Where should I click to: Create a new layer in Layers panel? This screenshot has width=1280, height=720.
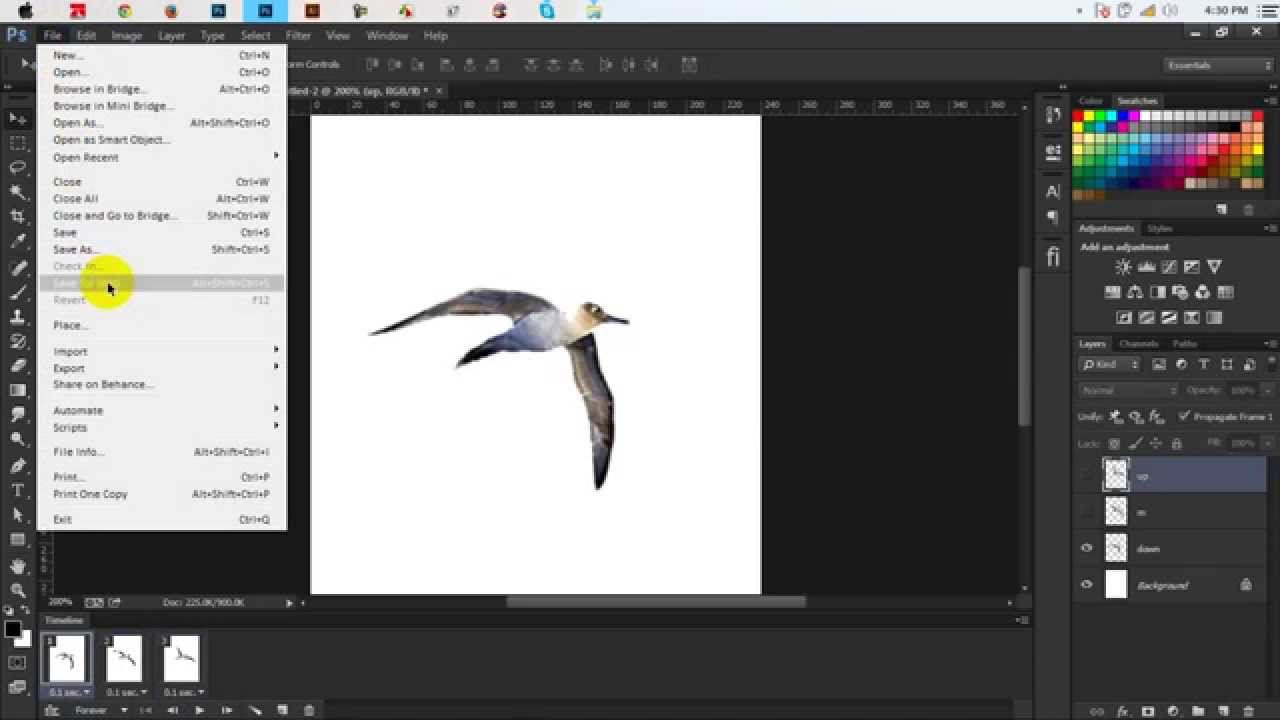point(1225,712)
